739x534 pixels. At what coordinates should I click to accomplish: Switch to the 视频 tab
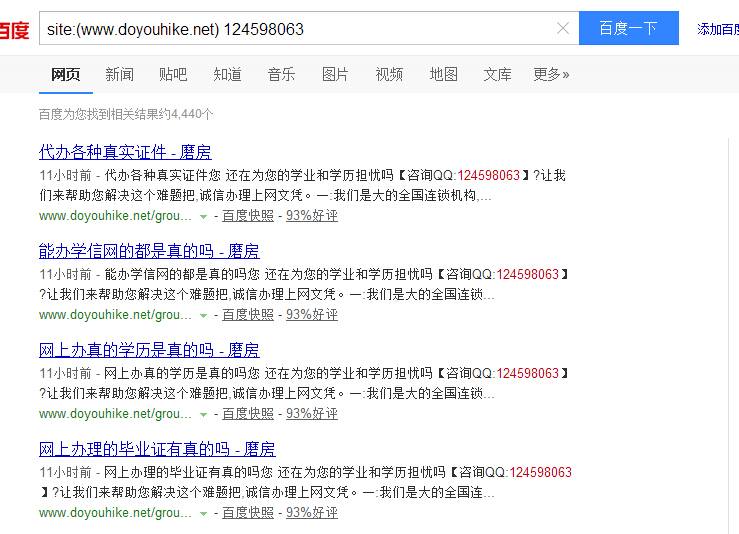(x=389, y=74)
